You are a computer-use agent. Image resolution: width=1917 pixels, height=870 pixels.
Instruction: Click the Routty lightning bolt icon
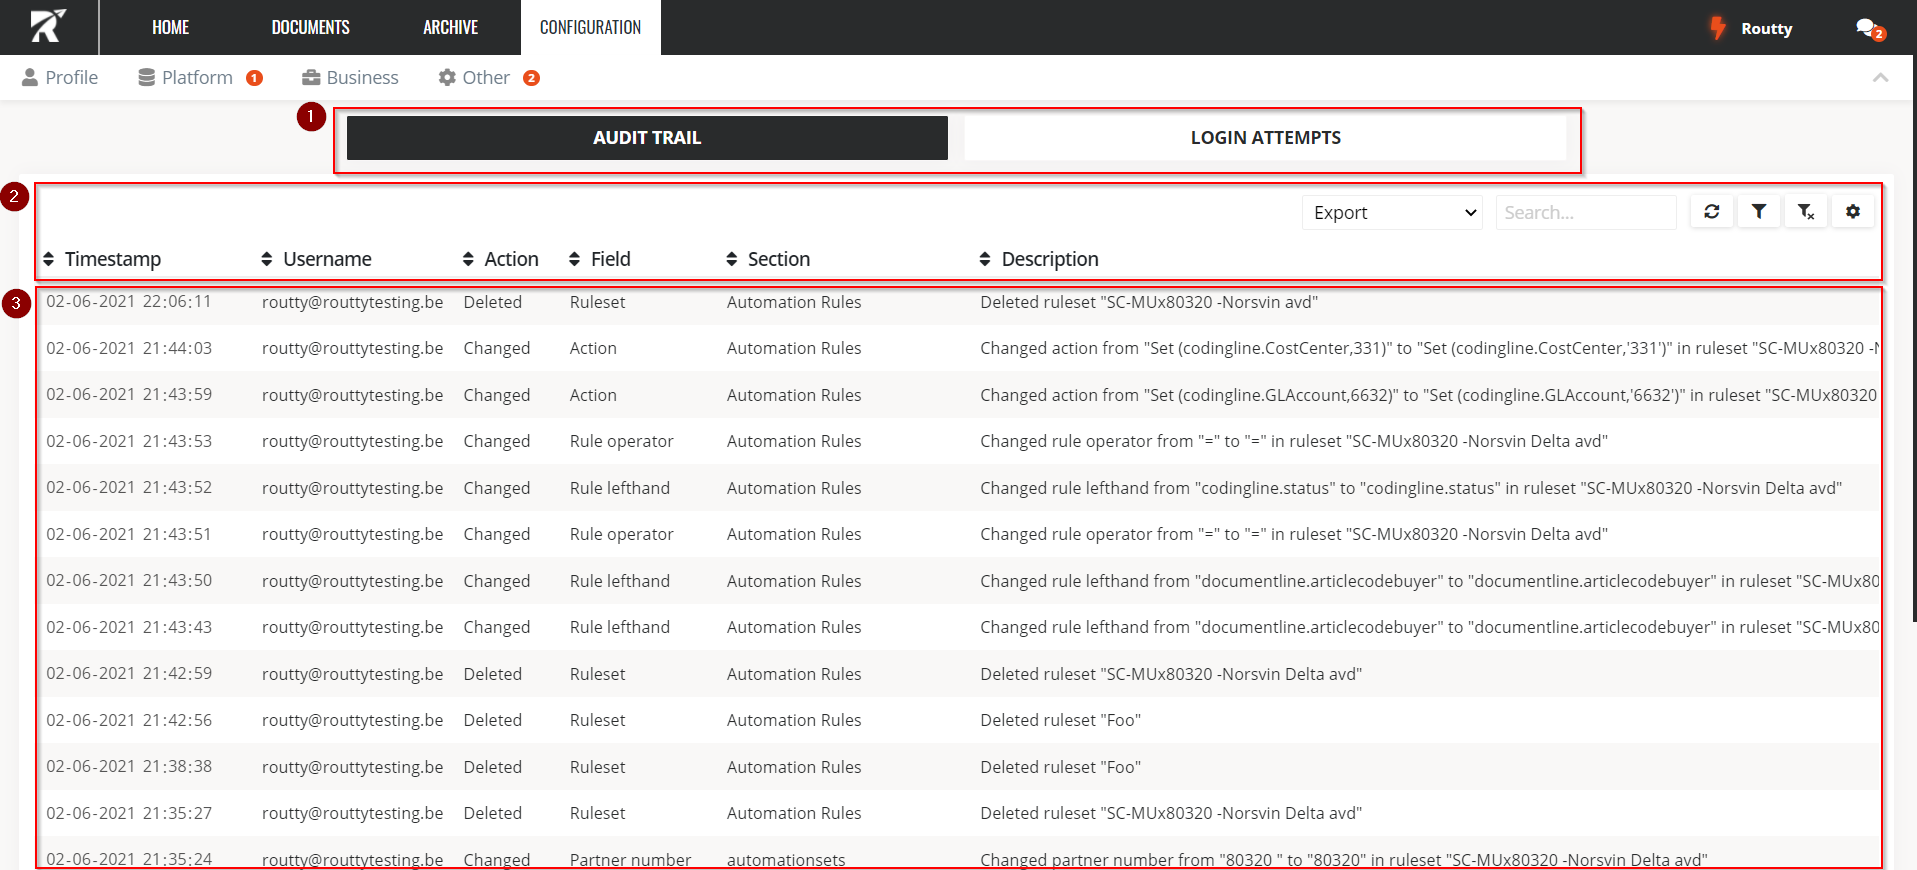[1717, 28]
